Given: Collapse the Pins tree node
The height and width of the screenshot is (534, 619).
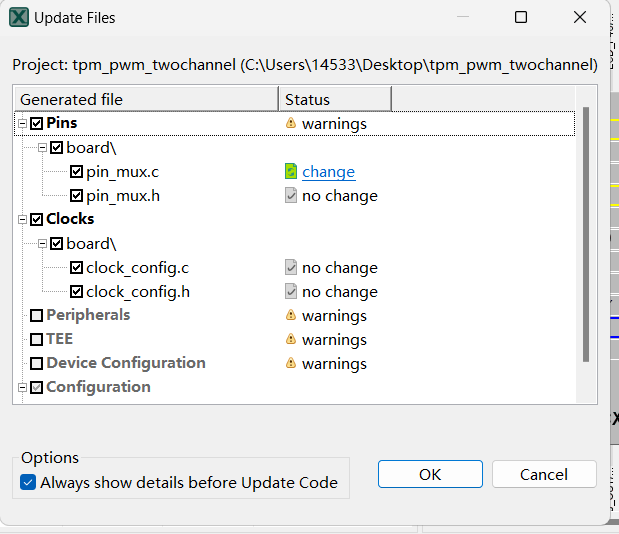Looking at the screenshot, I should coord(22,124).
